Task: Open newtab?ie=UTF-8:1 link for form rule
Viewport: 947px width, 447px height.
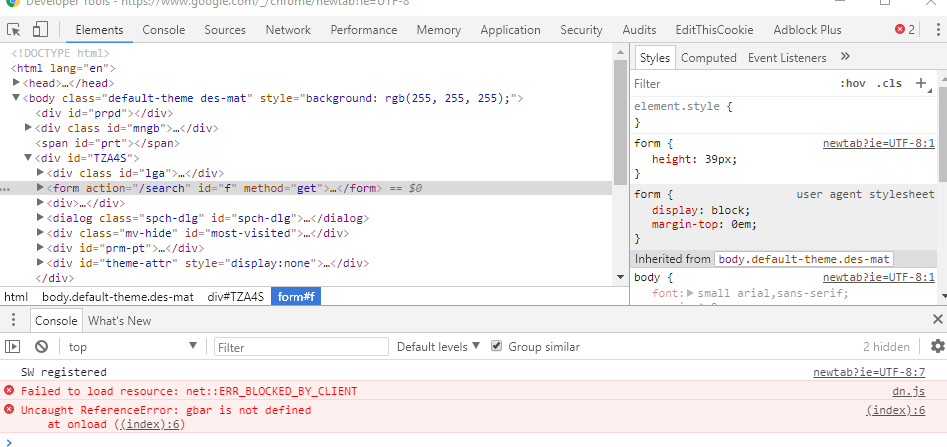Action: pos(879,144)
